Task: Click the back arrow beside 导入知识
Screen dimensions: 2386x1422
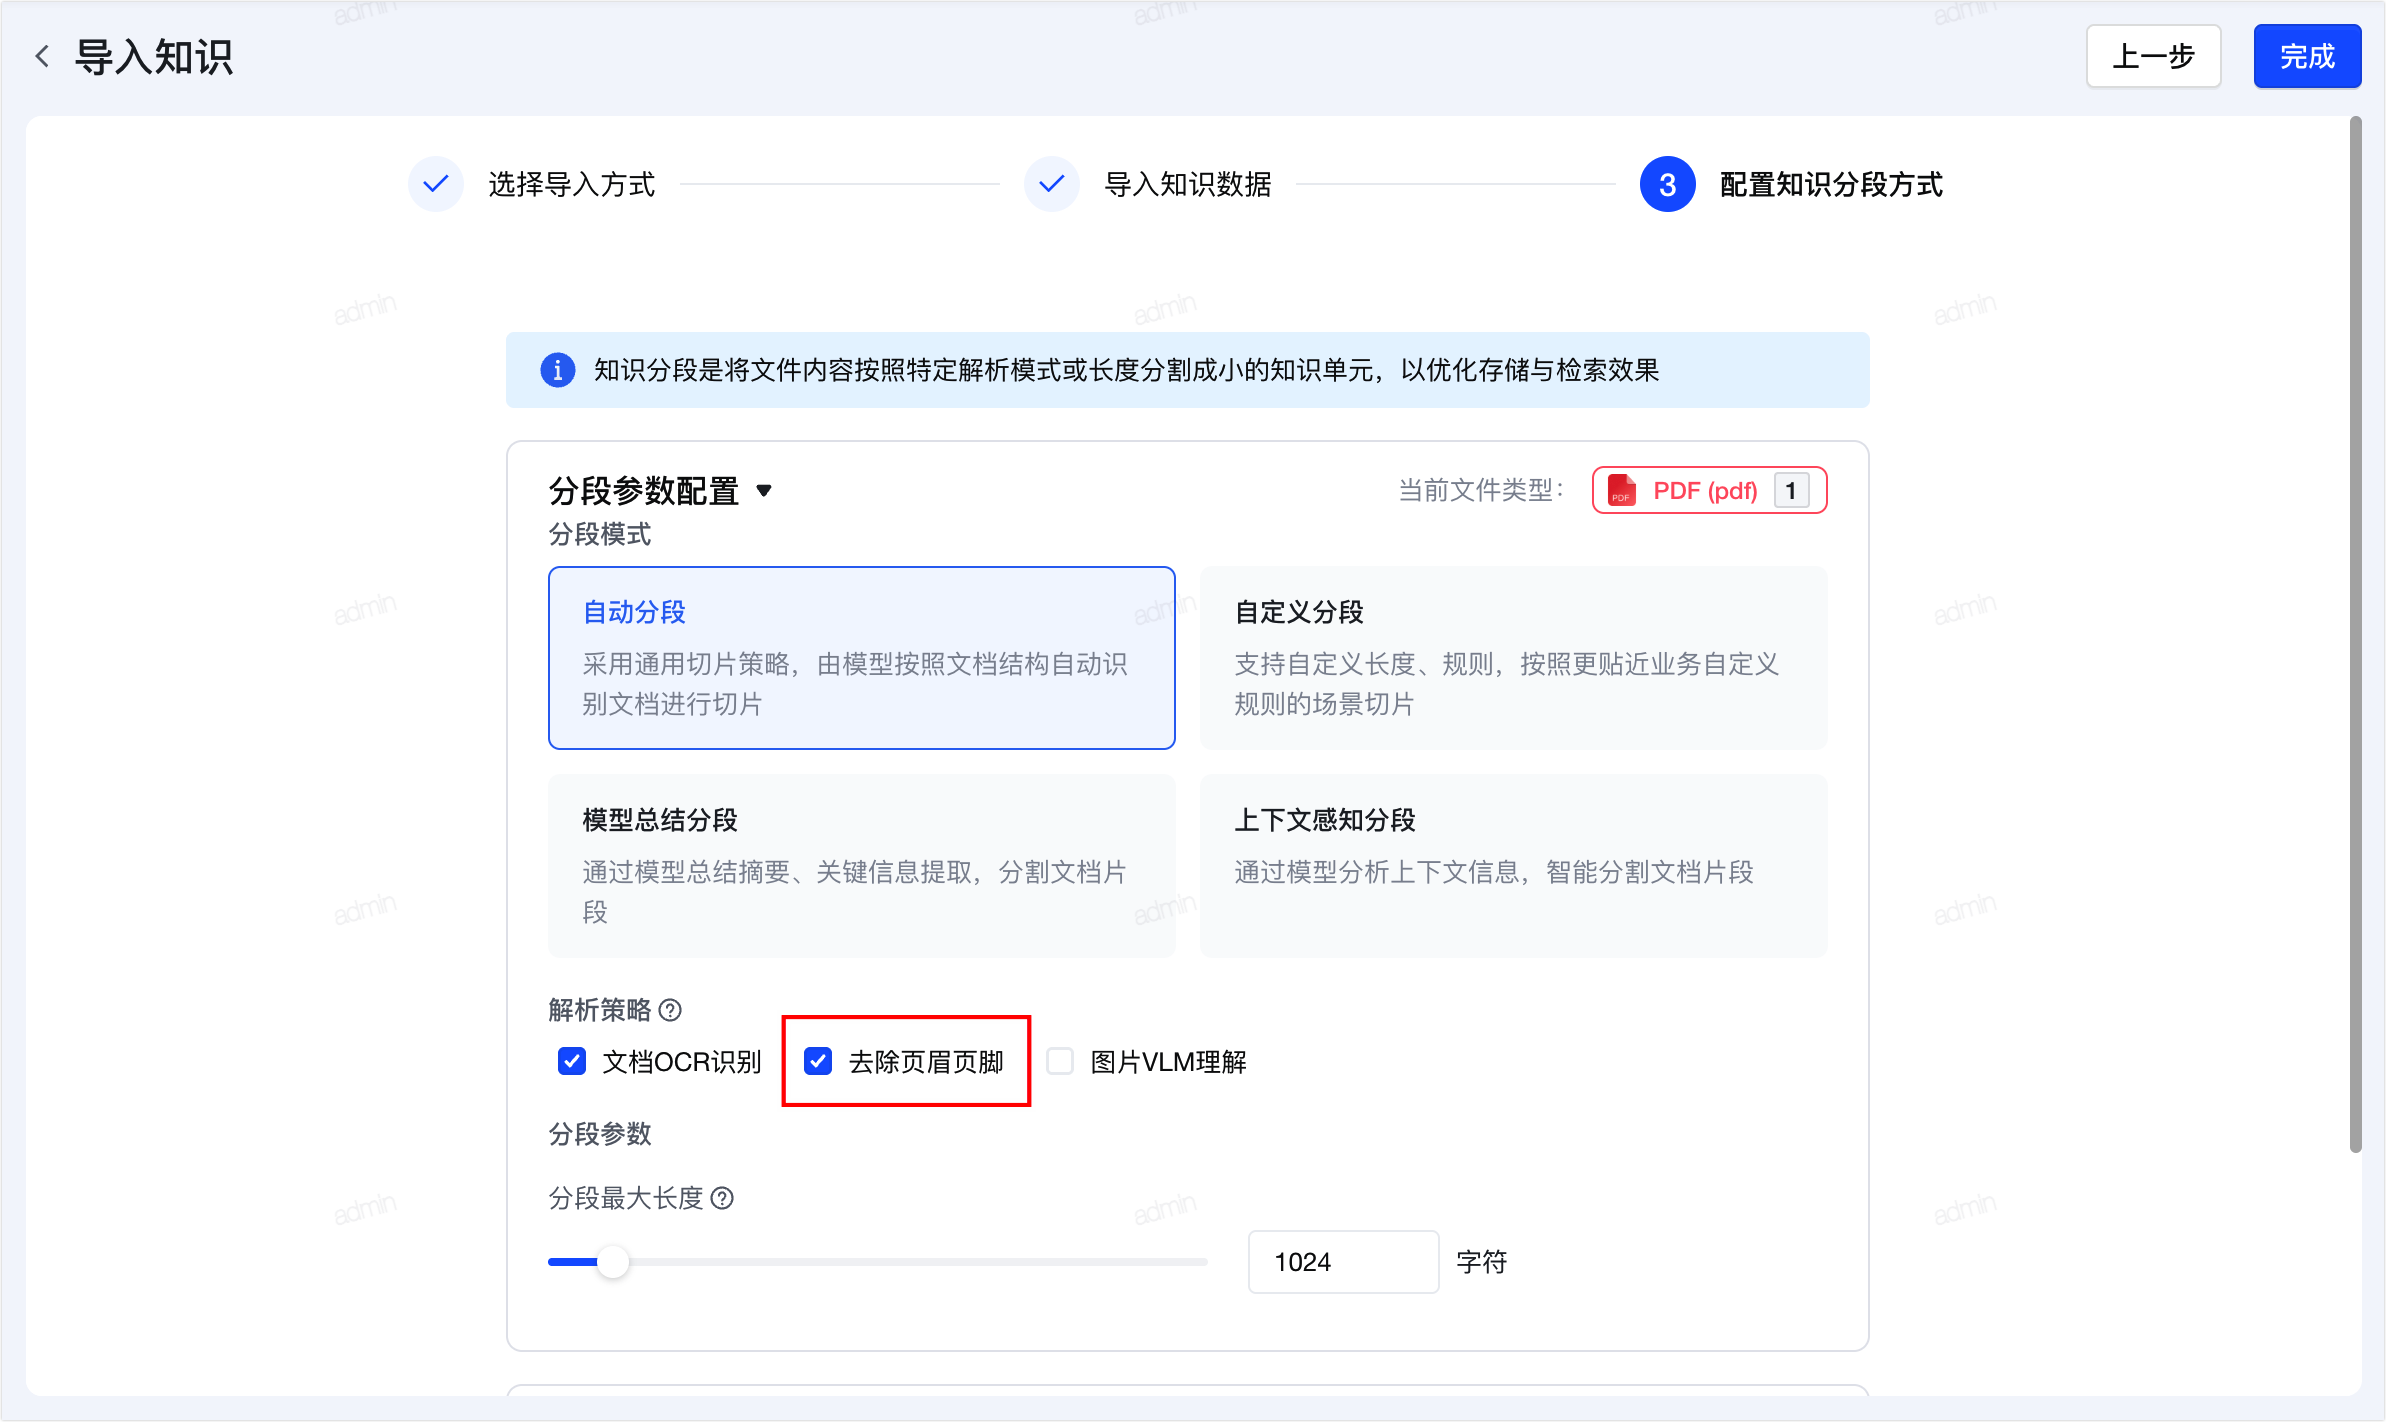Action: pos(42,56)
